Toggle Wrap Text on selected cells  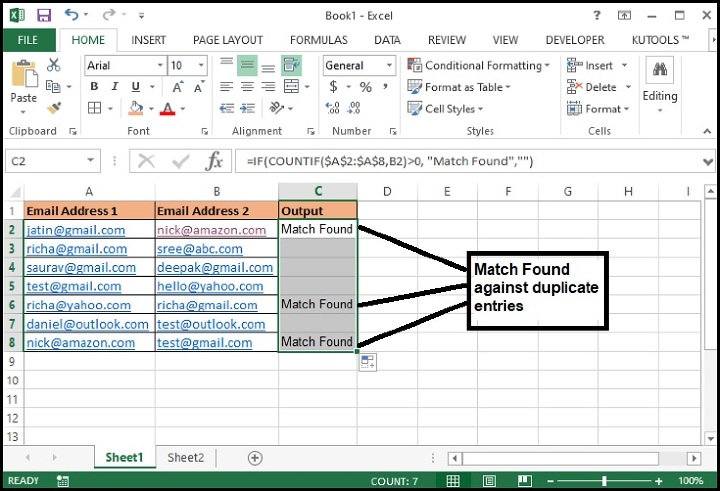point(292,65)
